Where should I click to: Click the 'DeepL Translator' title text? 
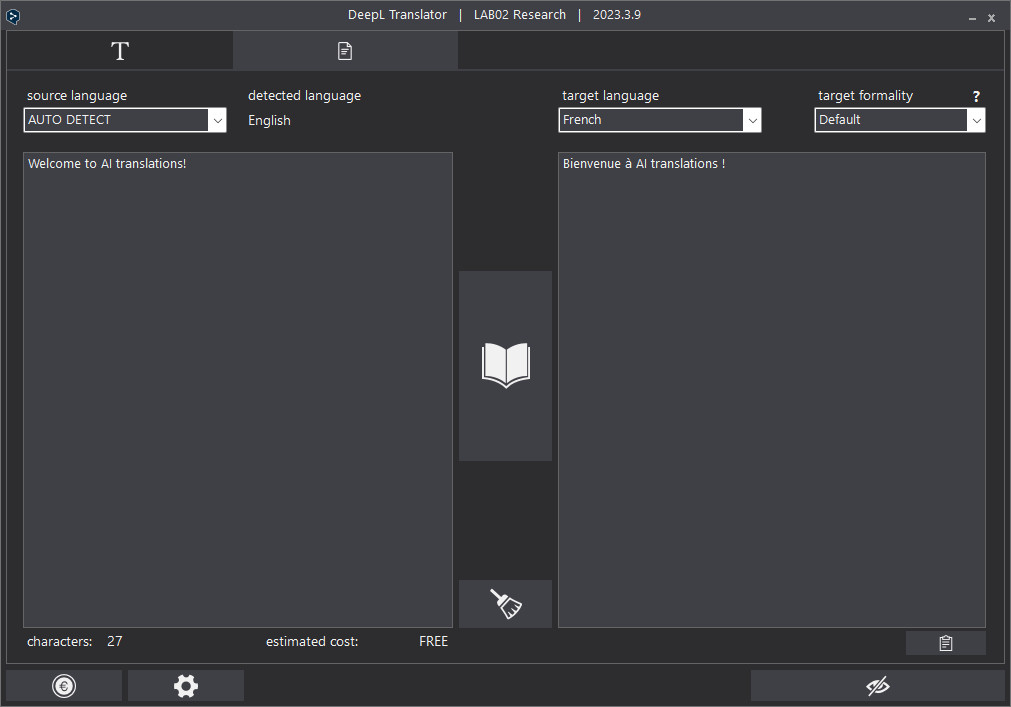pyautogui.click(x=397, y=15)
